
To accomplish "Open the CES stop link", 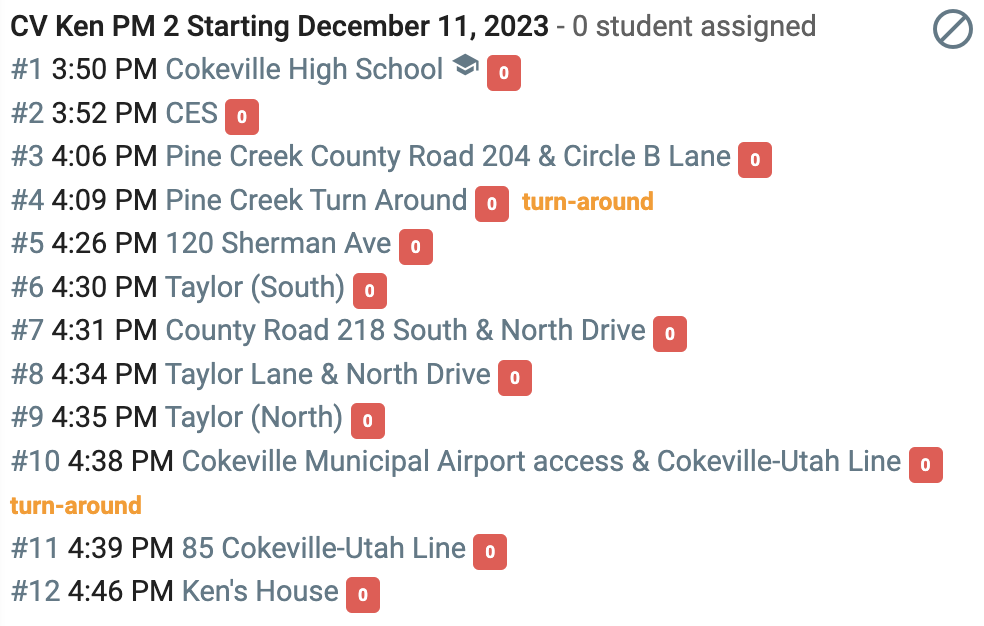I will click(x=191, y=114).
